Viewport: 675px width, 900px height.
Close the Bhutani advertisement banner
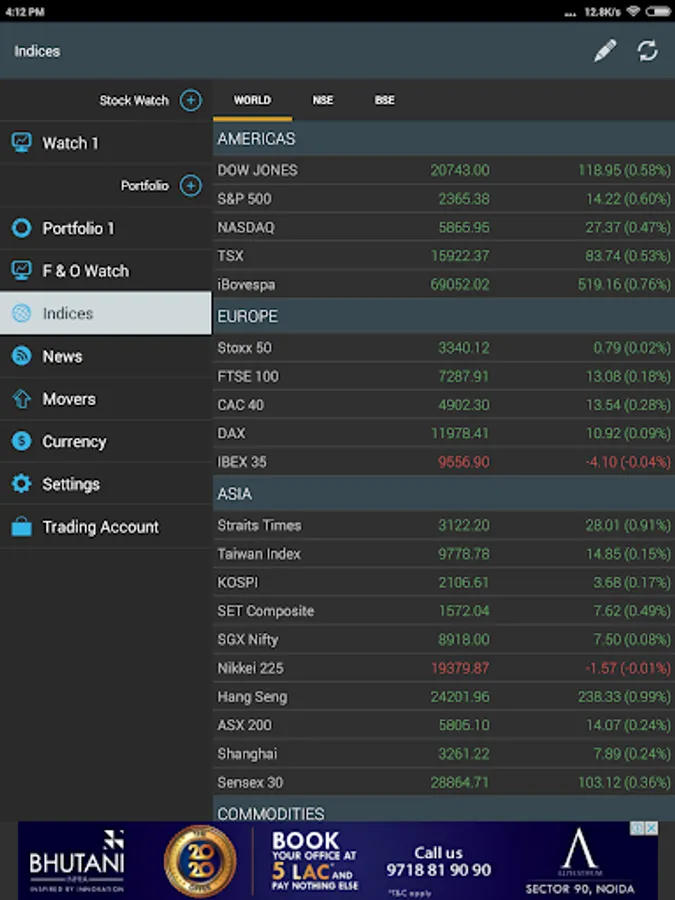(652, 828)
